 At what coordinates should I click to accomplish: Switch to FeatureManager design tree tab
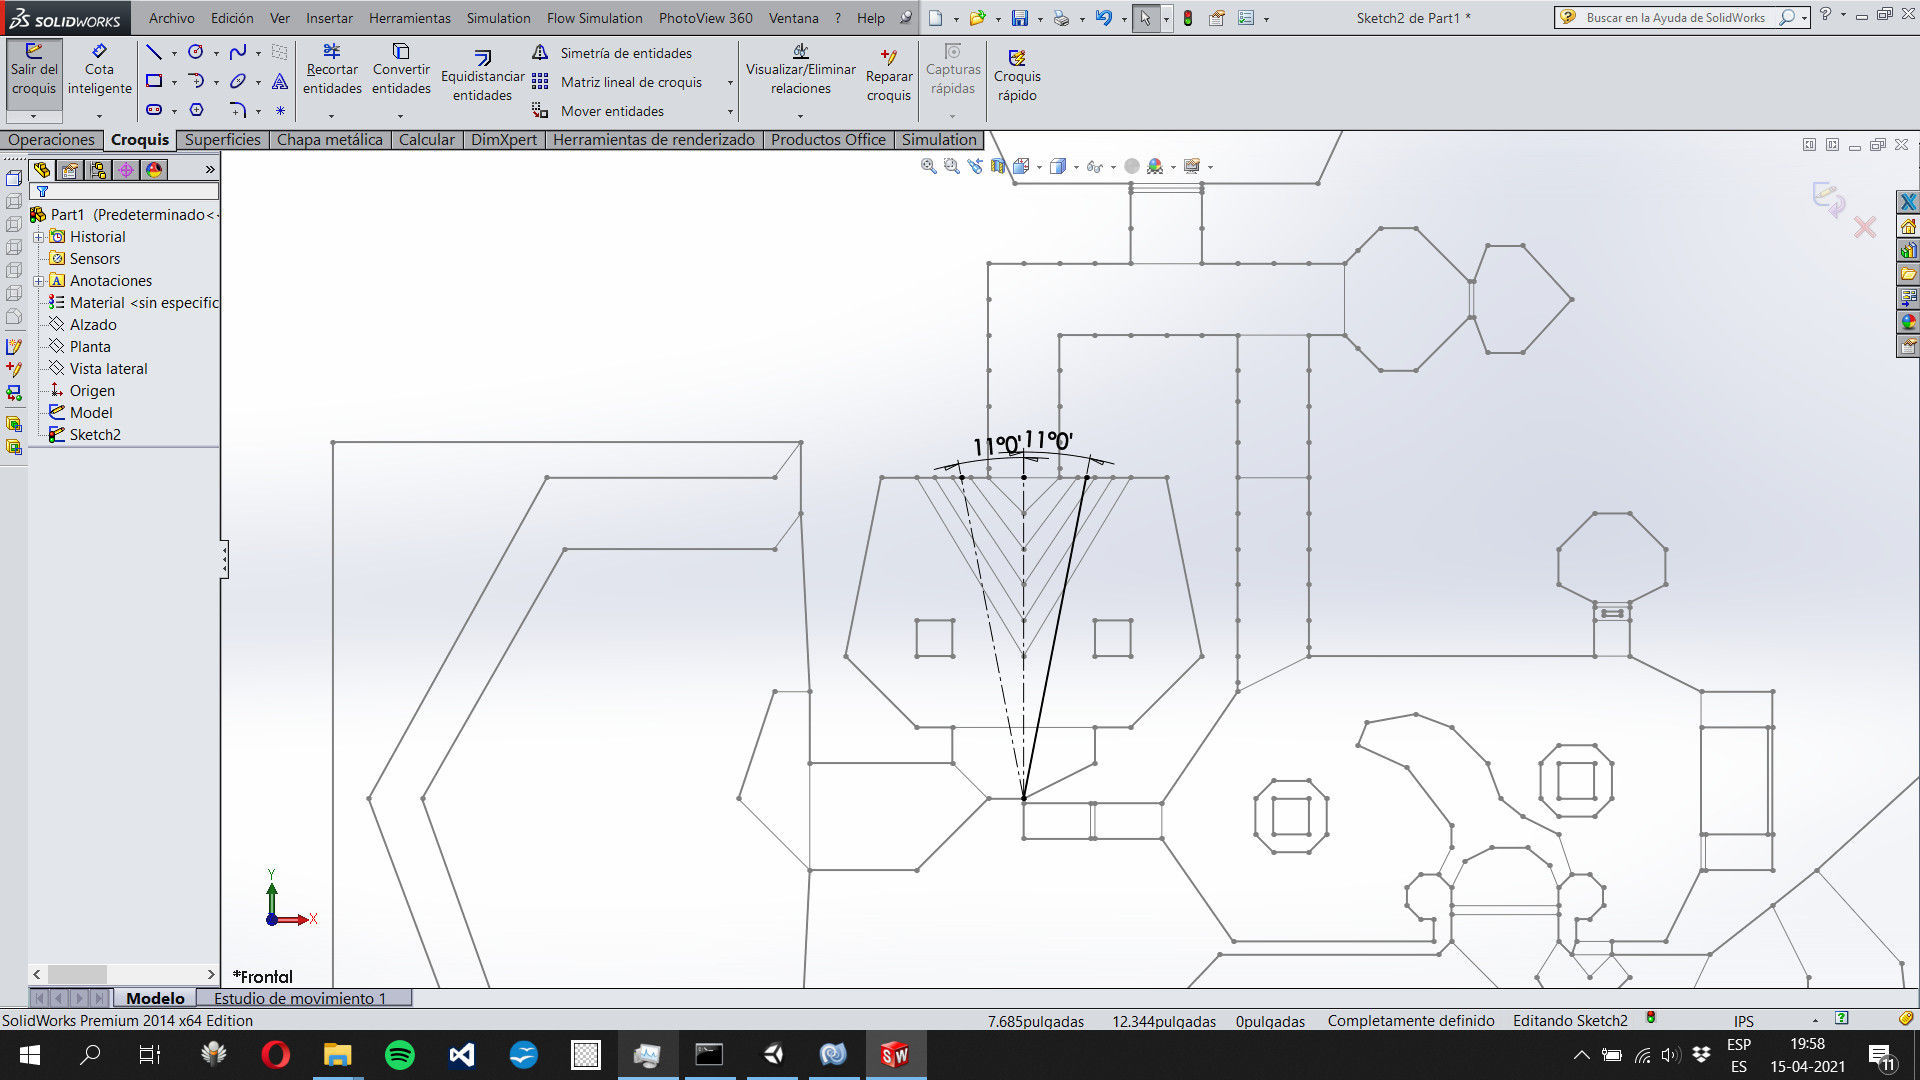(42, 170)
